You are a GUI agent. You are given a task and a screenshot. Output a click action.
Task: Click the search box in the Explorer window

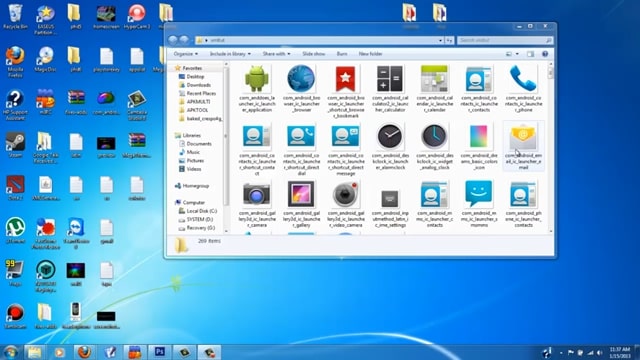click(504, 40)
